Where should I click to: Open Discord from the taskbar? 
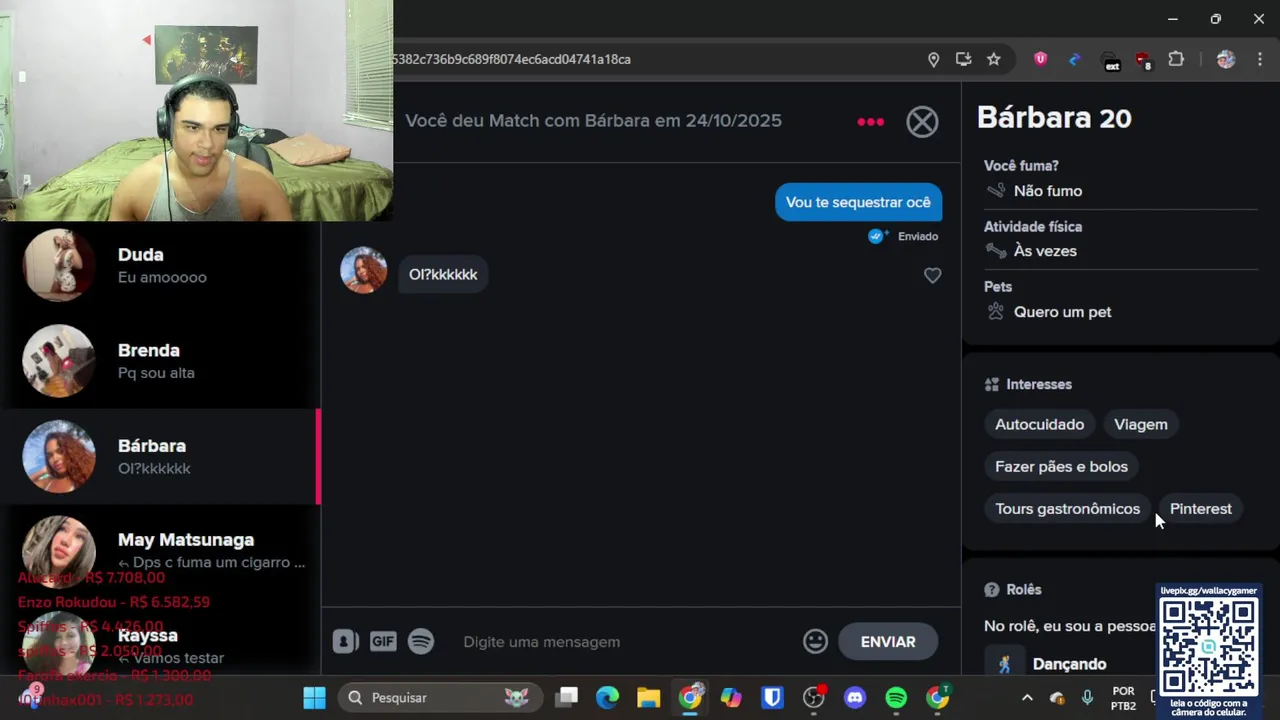pos(854,697)
